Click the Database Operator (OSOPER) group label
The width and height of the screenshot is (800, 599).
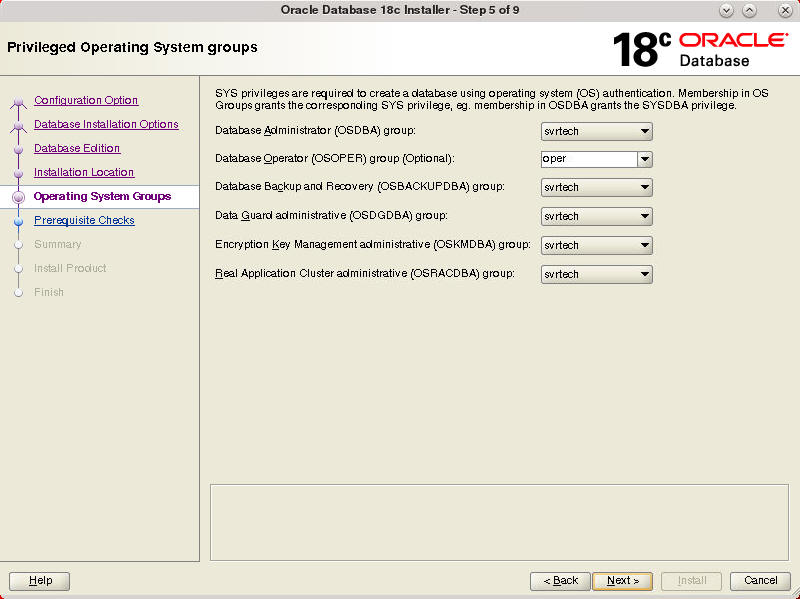(x=335, y=159)
